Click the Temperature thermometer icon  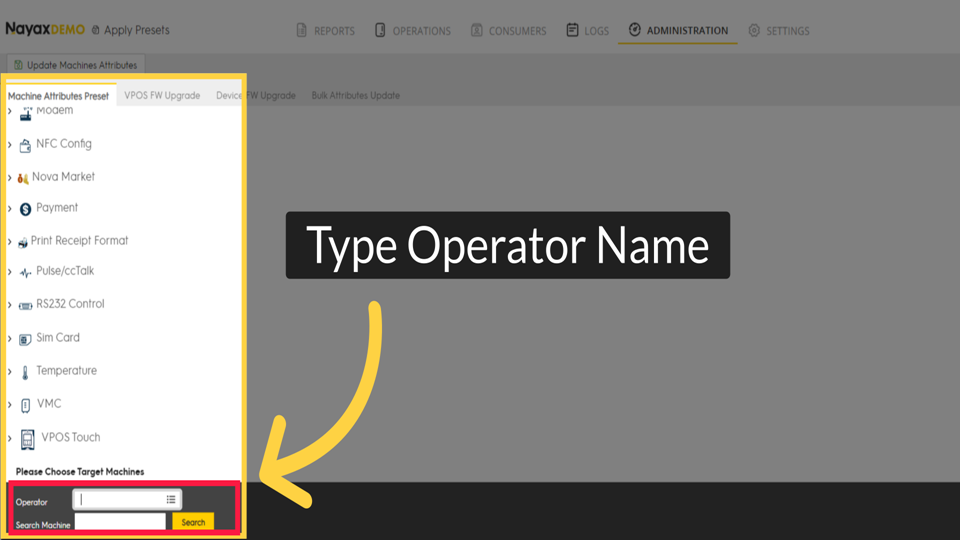pos(25,373)
